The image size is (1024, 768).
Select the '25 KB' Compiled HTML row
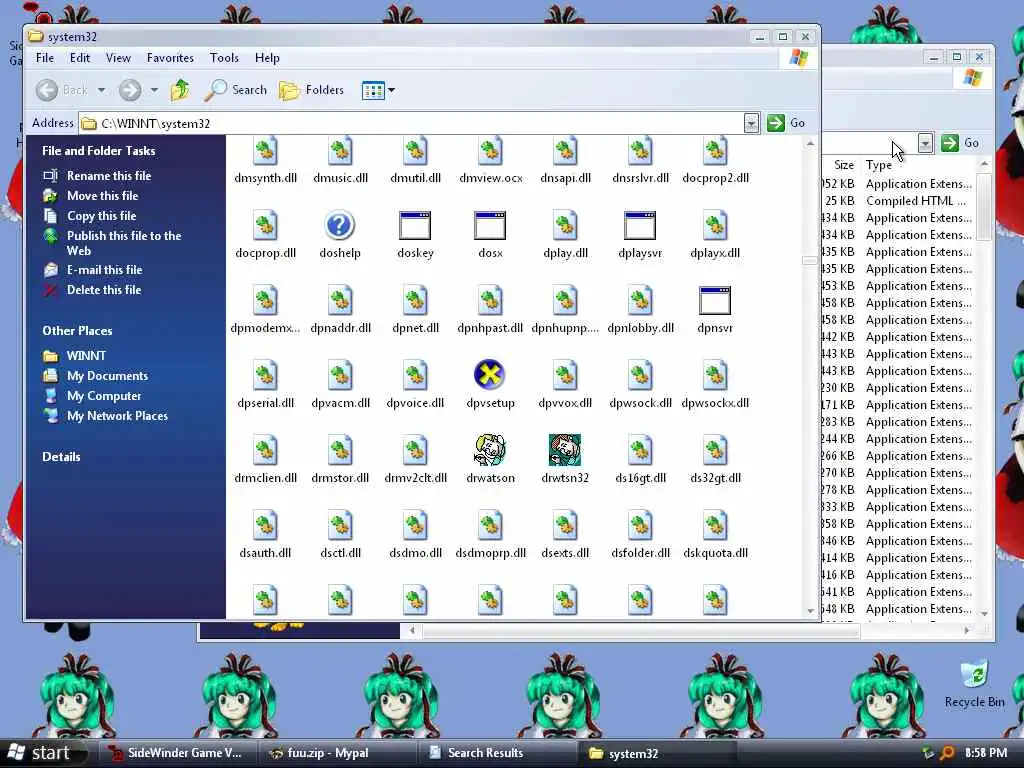[899, 201]
